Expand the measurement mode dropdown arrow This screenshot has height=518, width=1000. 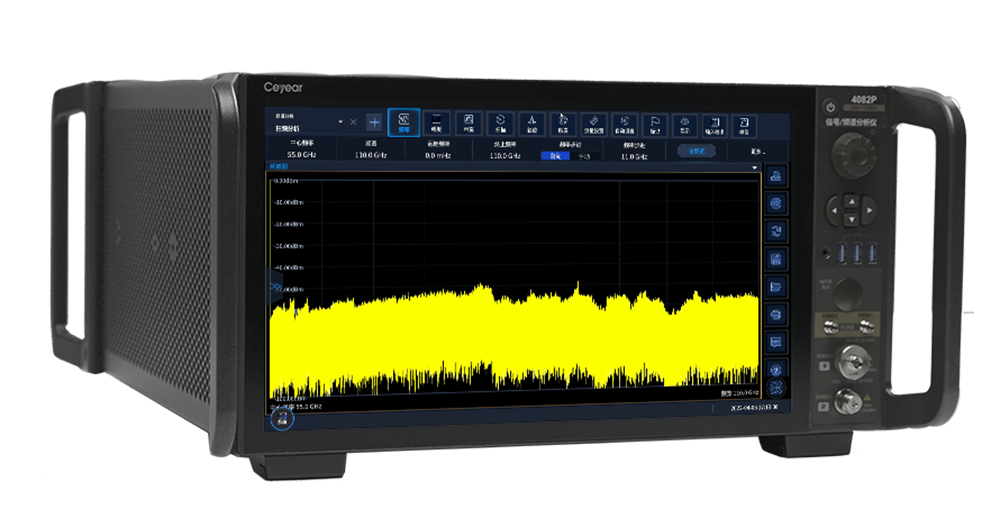[x=340, y=122]
